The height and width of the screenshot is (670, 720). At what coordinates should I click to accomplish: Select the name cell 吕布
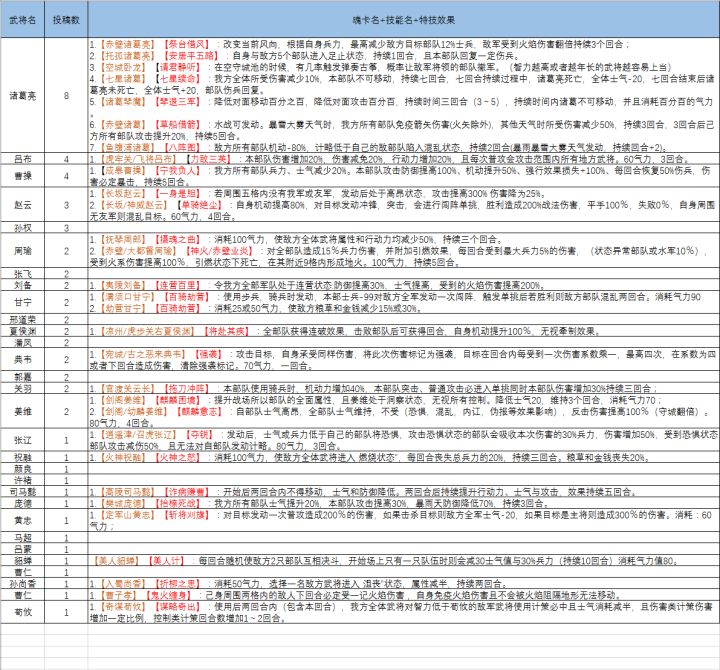(22, 159)
